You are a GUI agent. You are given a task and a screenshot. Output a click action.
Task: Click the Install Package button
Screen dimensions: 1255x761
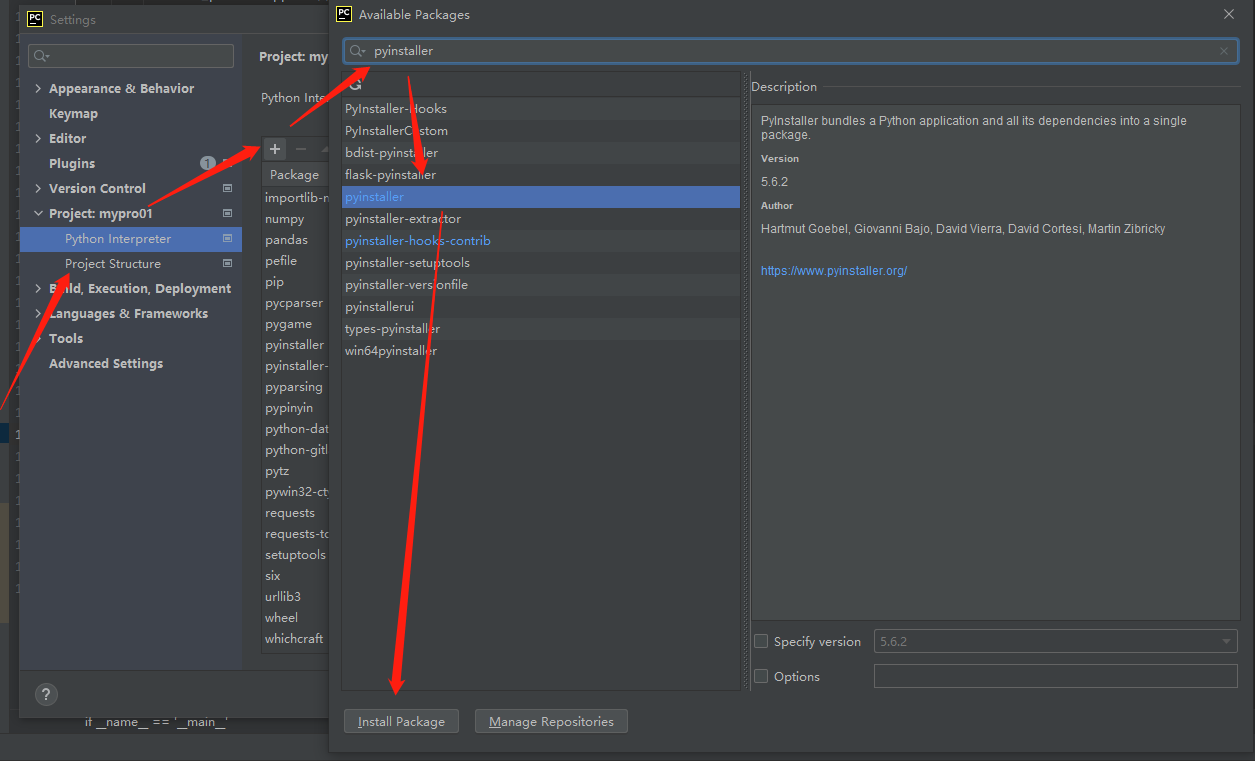401,721
